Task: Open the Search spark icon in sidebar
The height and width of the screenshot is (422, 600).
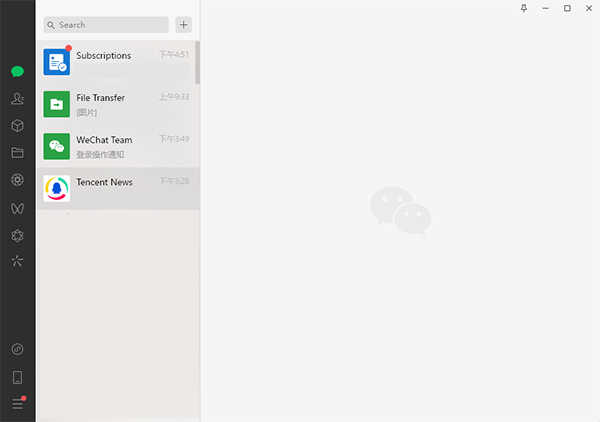Action: [x=17, y=261]
